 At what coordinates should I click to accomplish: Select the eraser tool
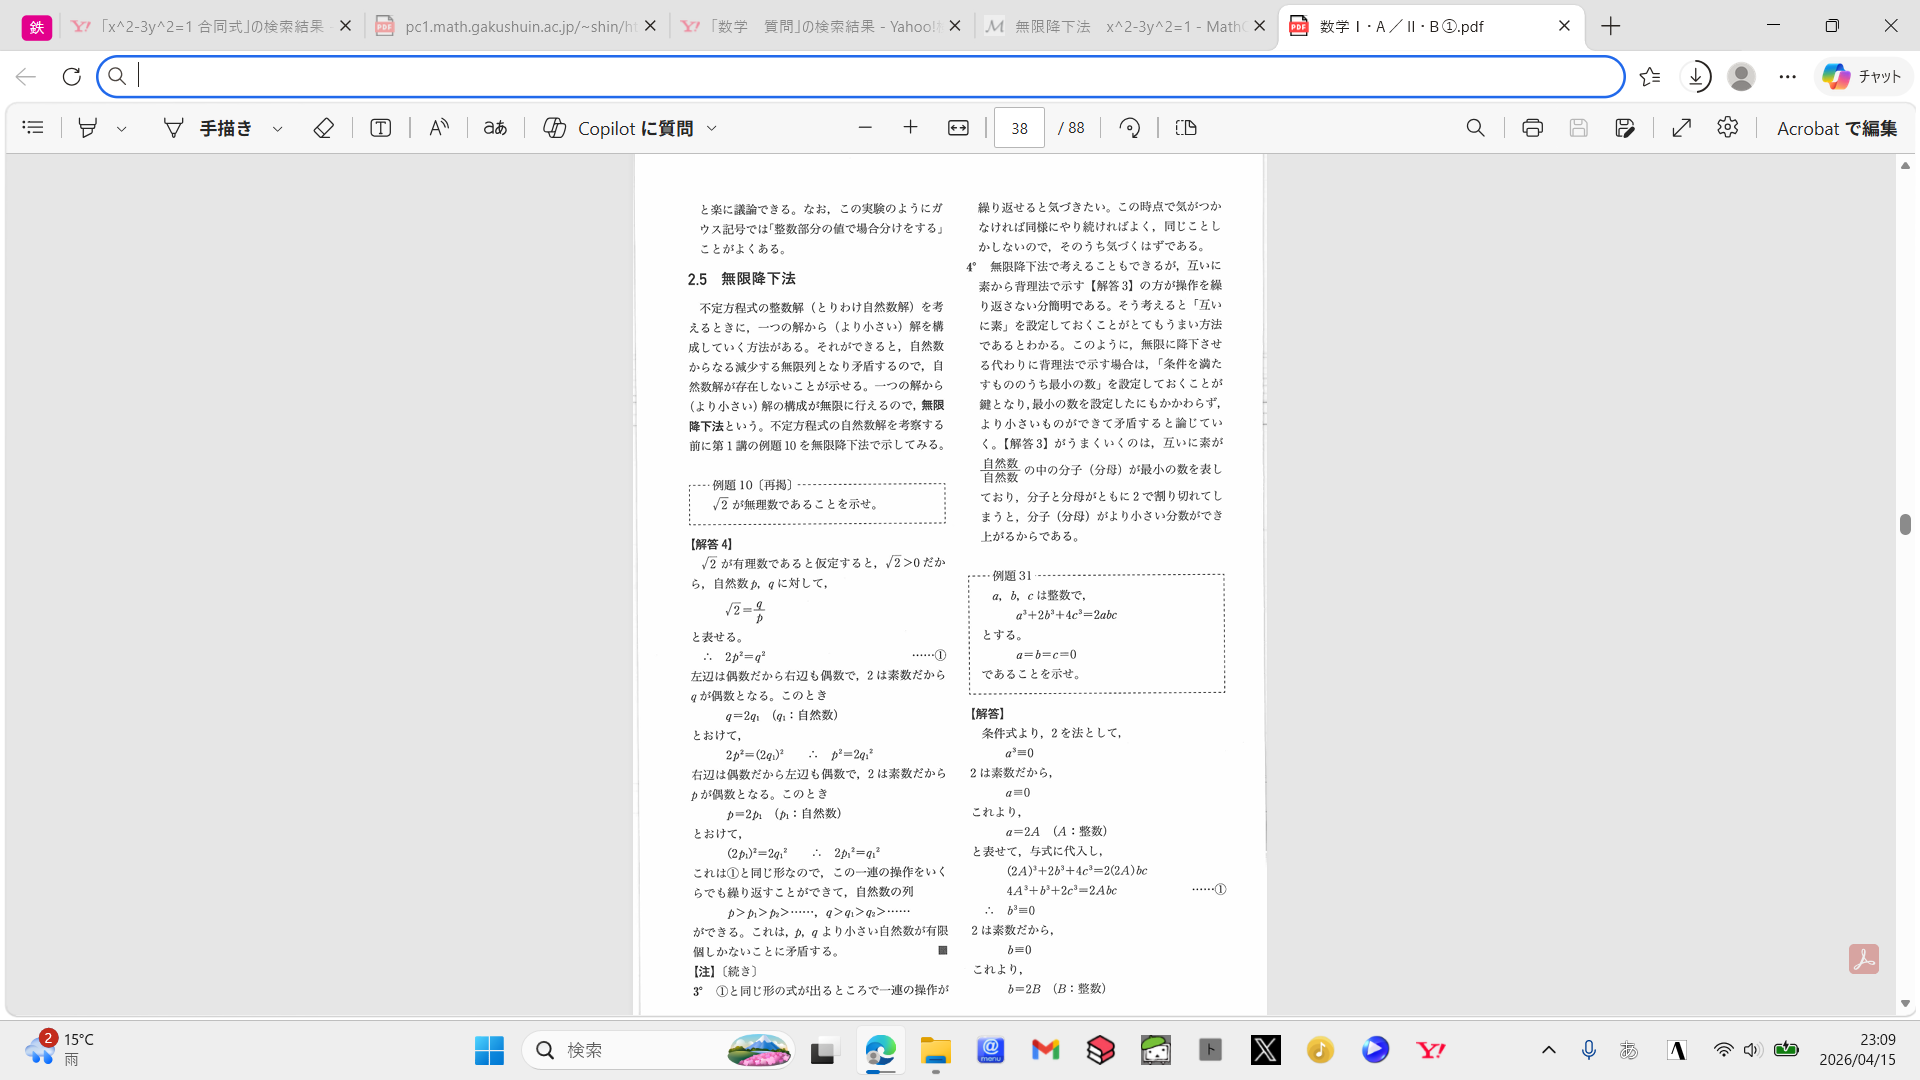(x=322, y=128)
